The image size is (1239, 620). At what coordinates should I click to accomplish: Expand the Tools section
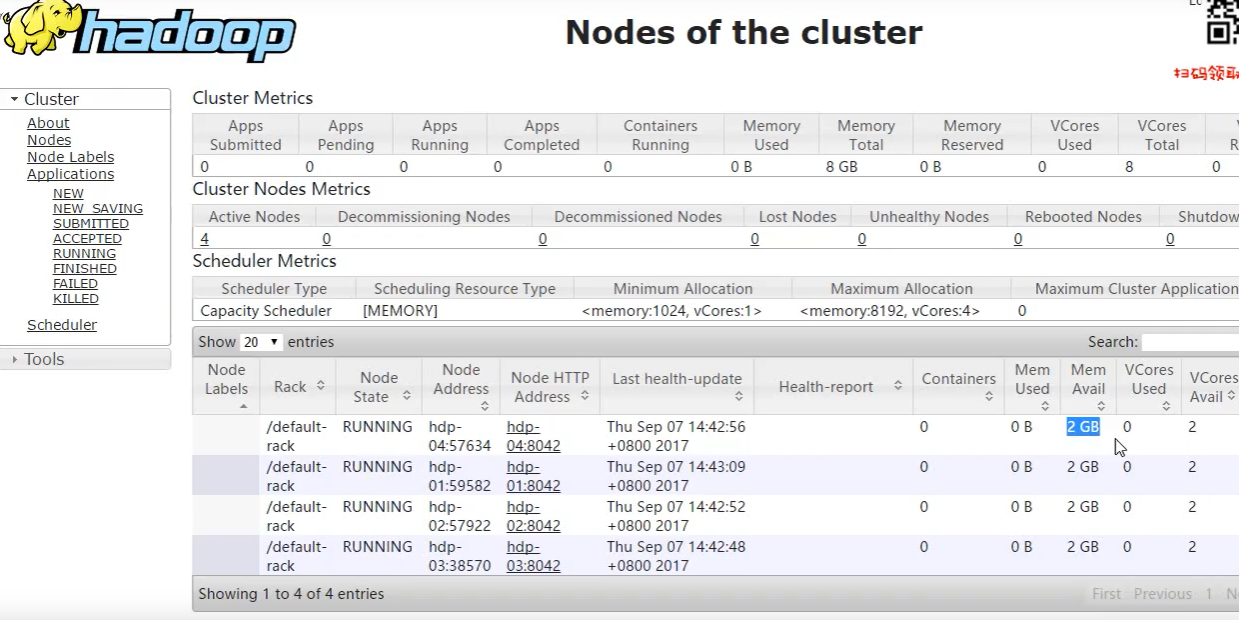86,359
